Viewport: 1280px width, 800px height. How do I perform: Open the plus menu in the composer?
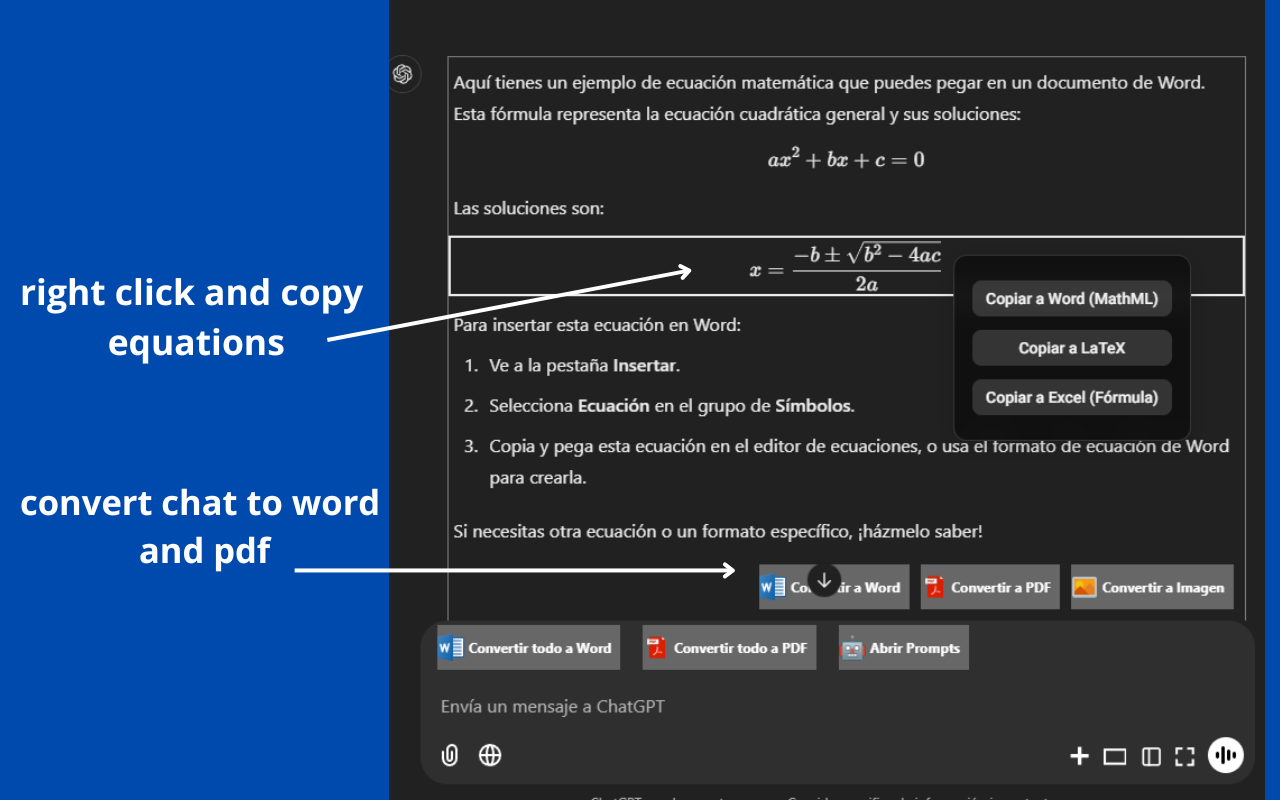point(1079,756)
